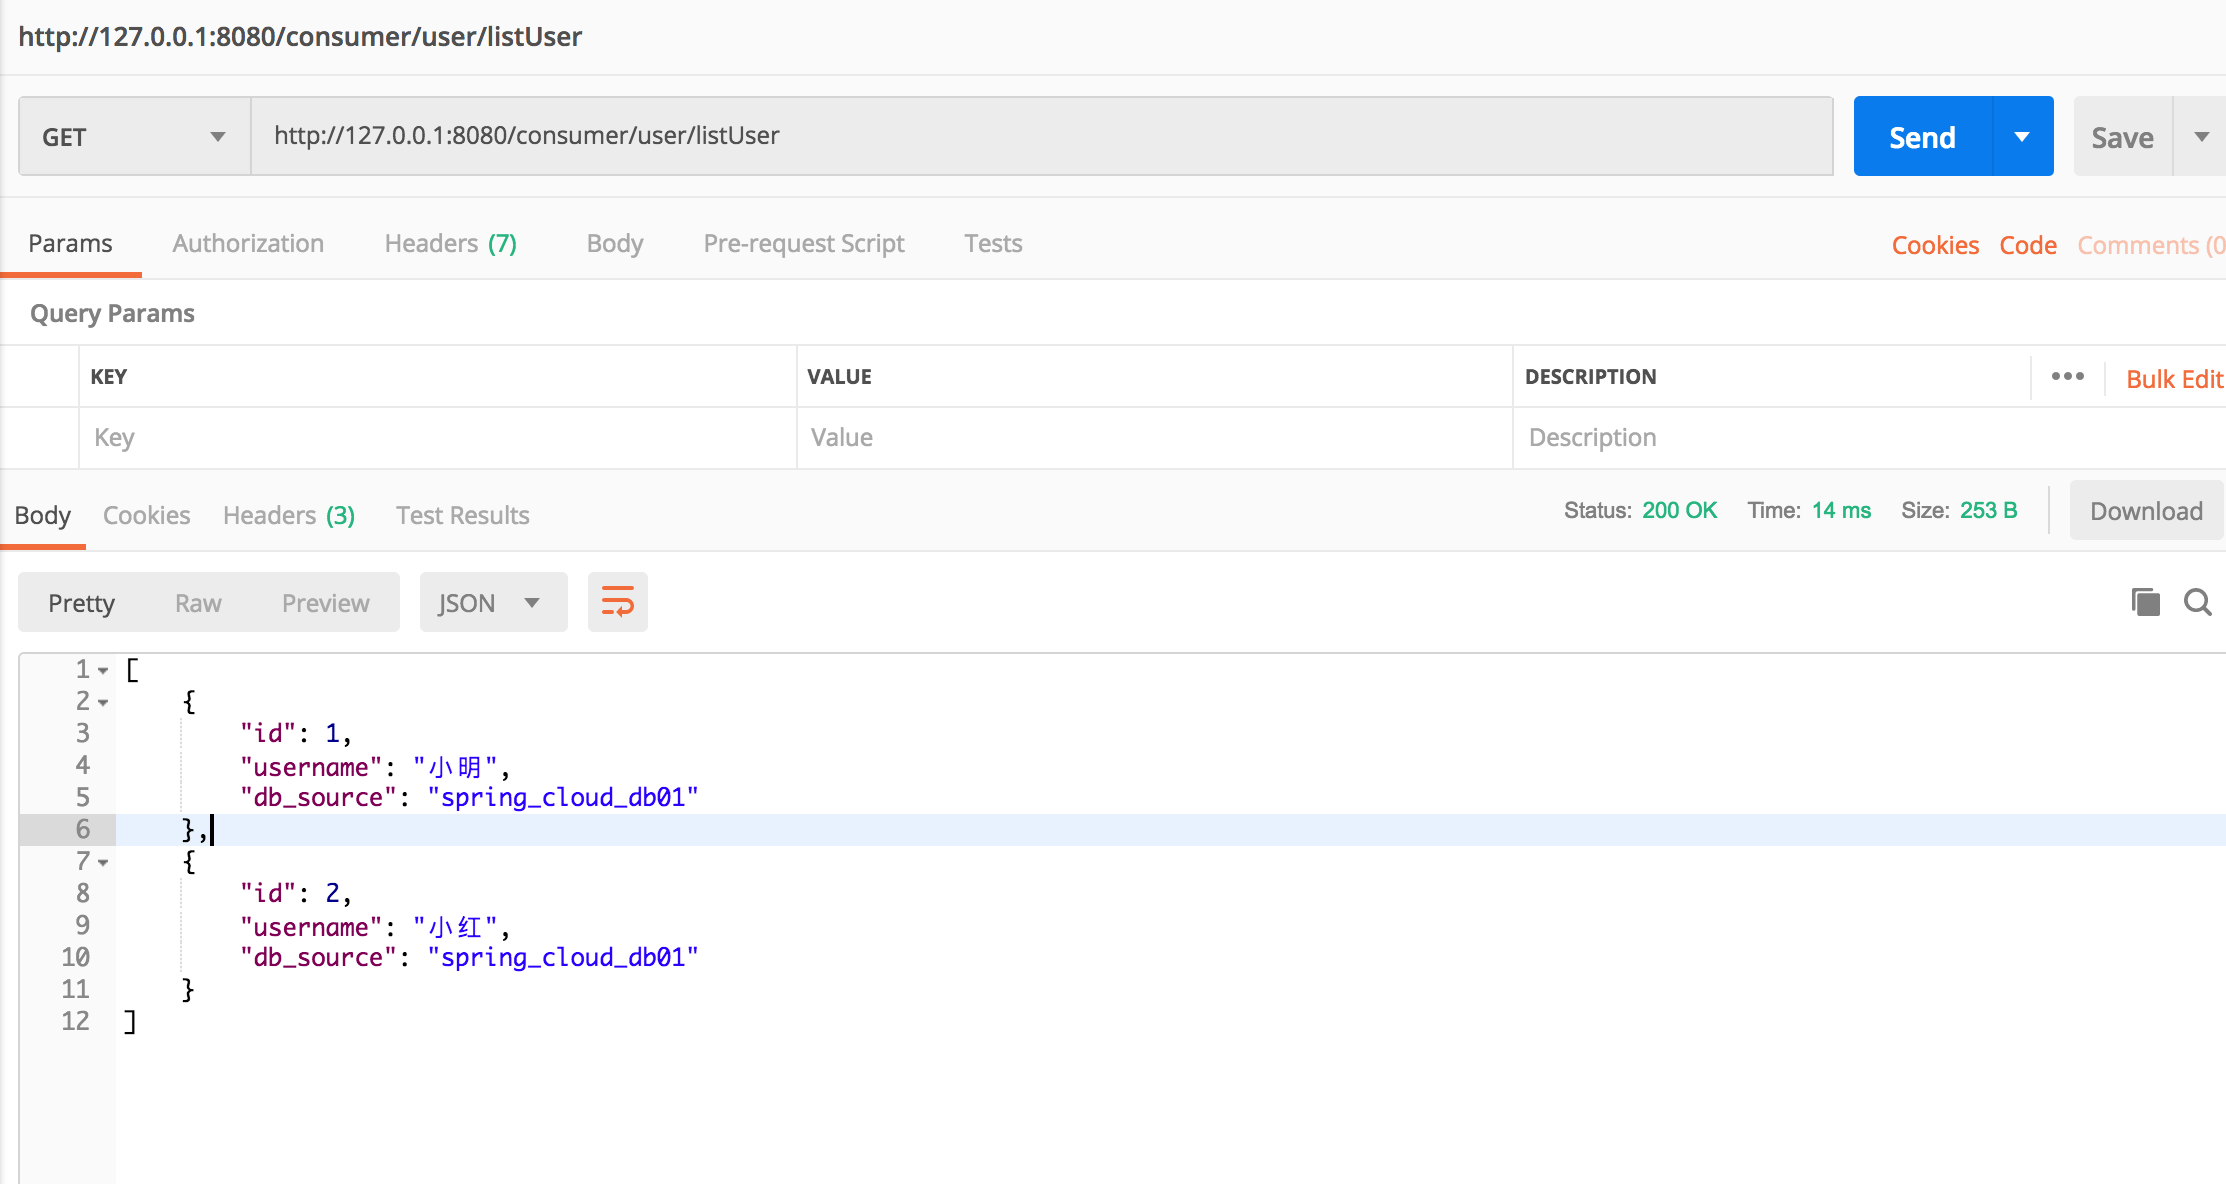Click the Pretty view icon
This screenshot has height=1184, width=2226.
(82, 602)
